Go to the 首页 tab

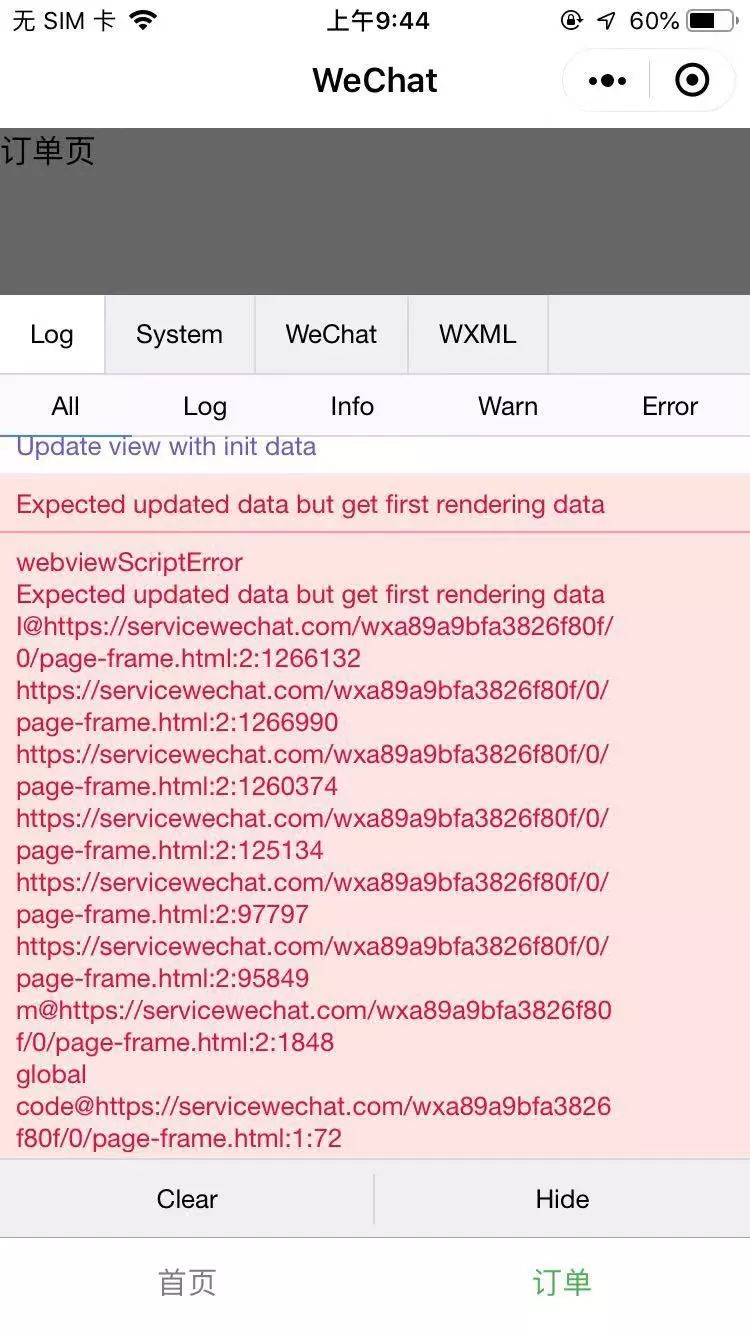click(x=187, y=1283)
